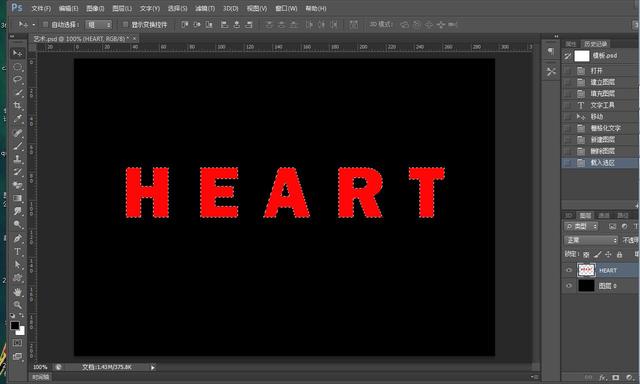Select the Pen tool
640x384 pixels.
point(17,238)
